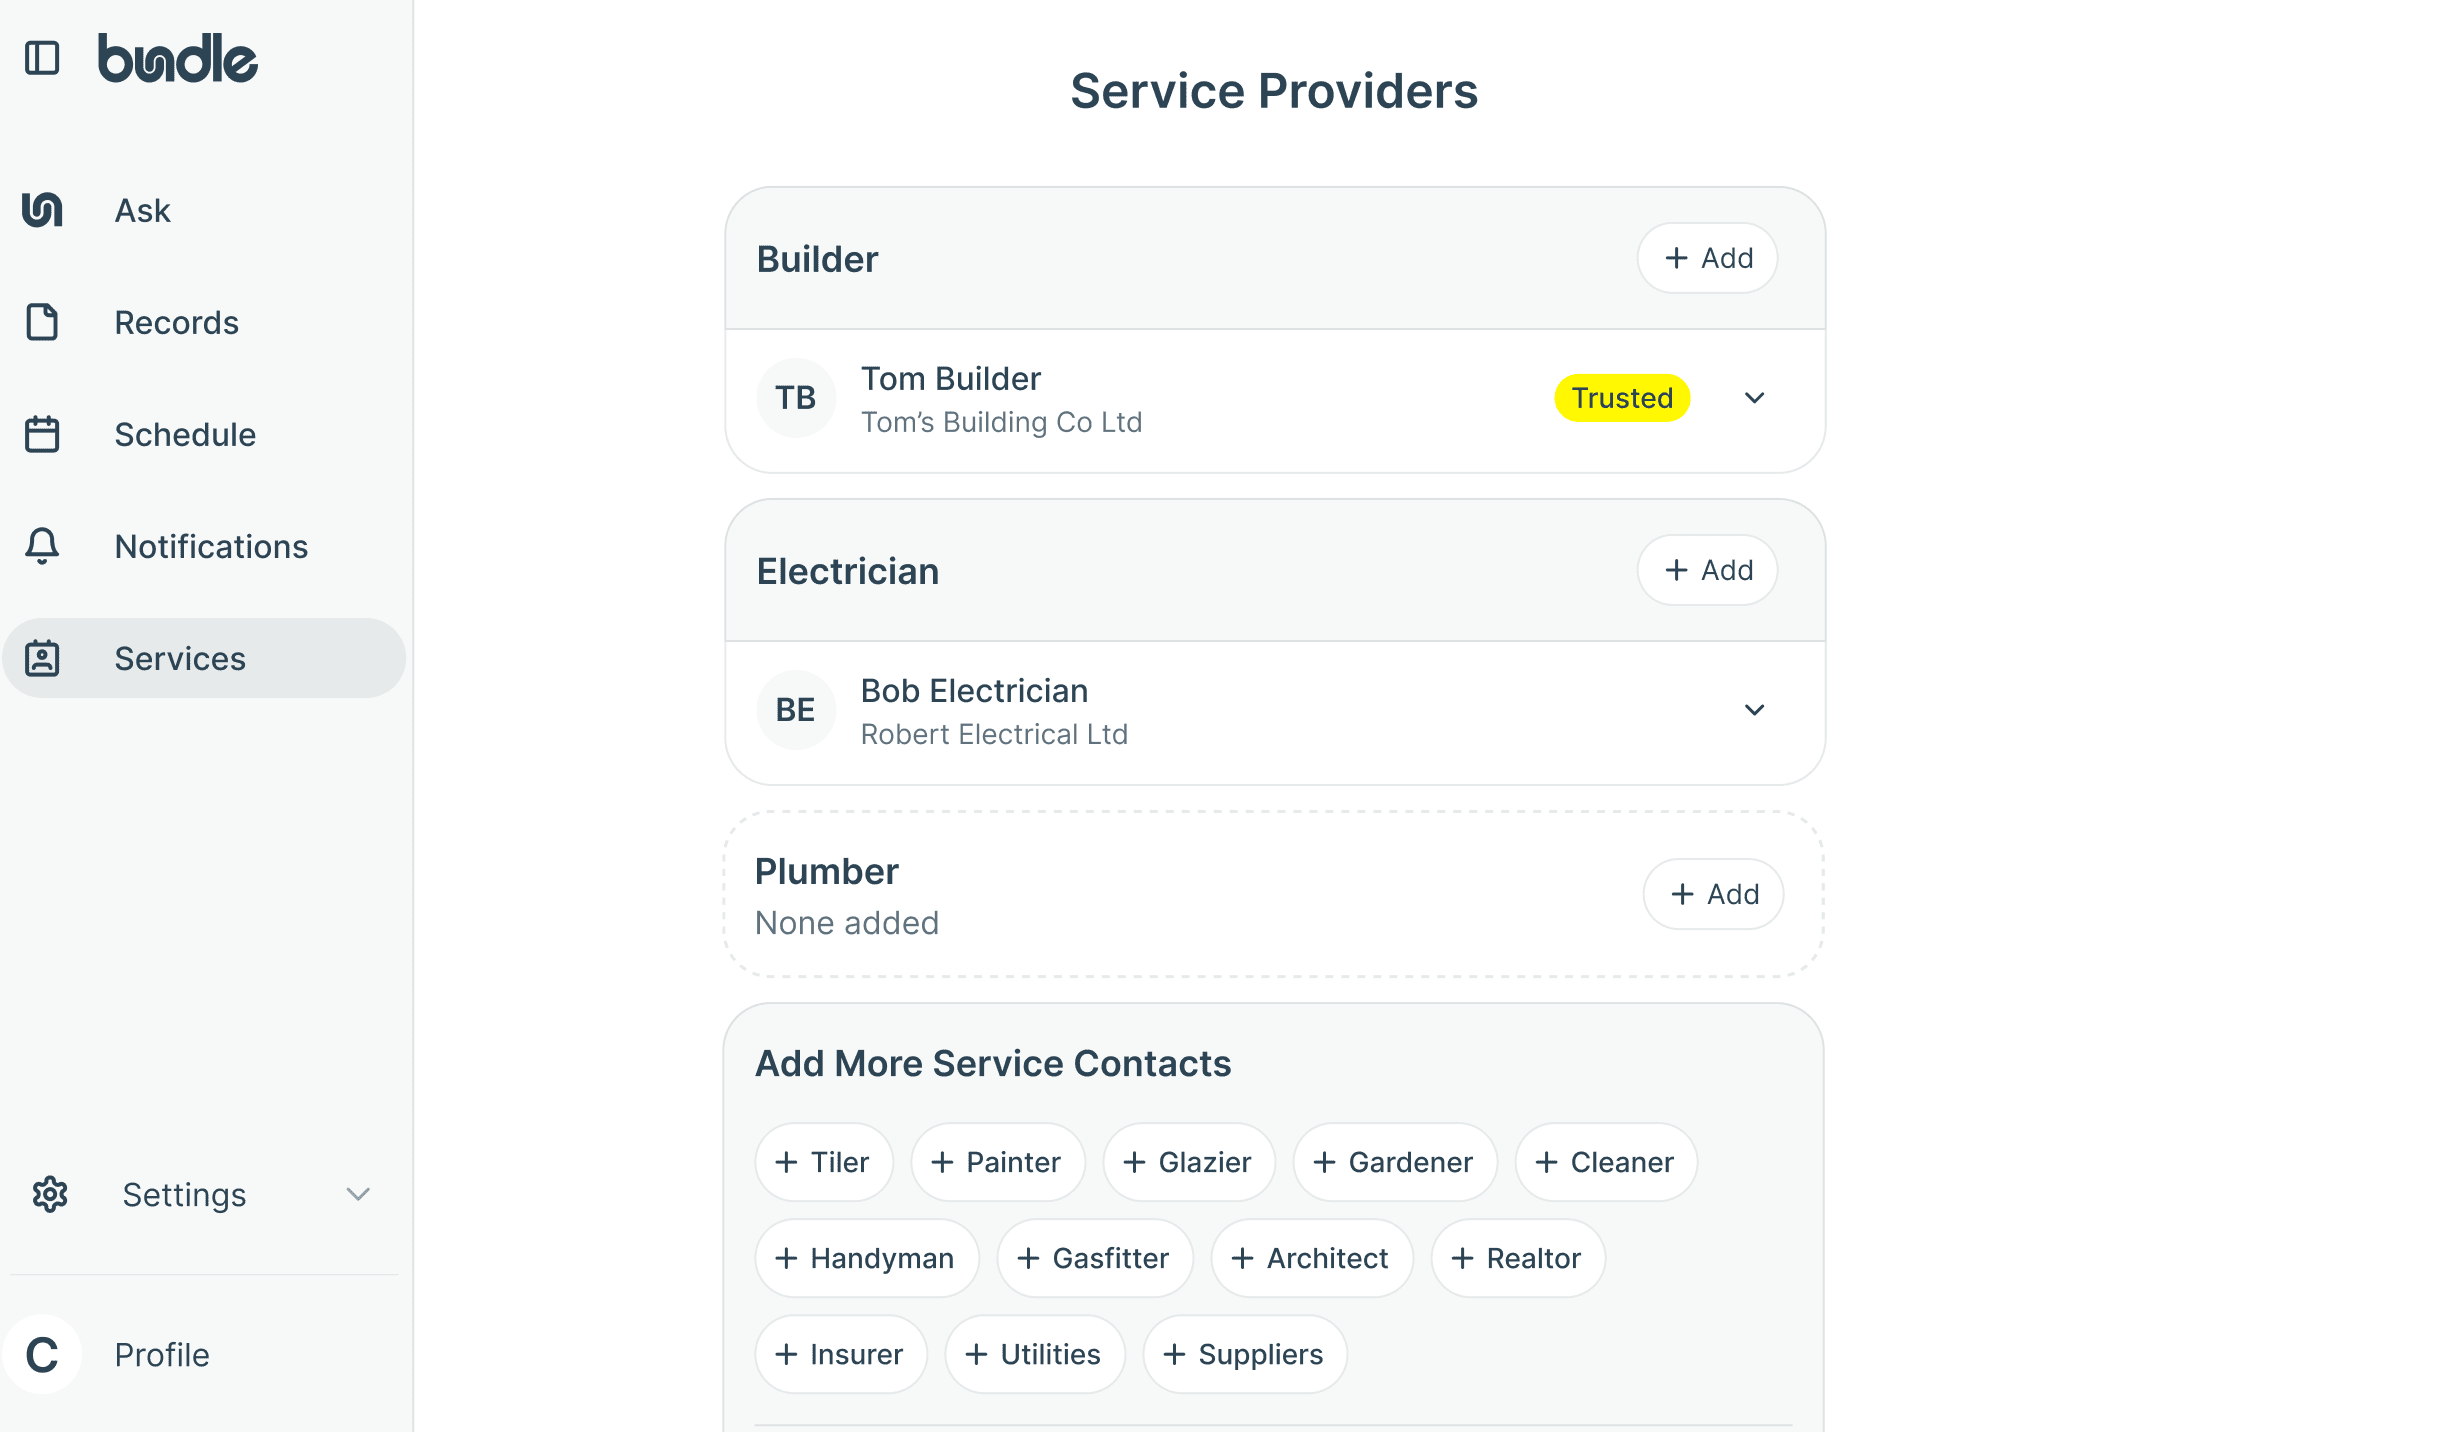Add an Electrician provider
Screen dimensions: 2452x1432
[x=1706, y=570]
